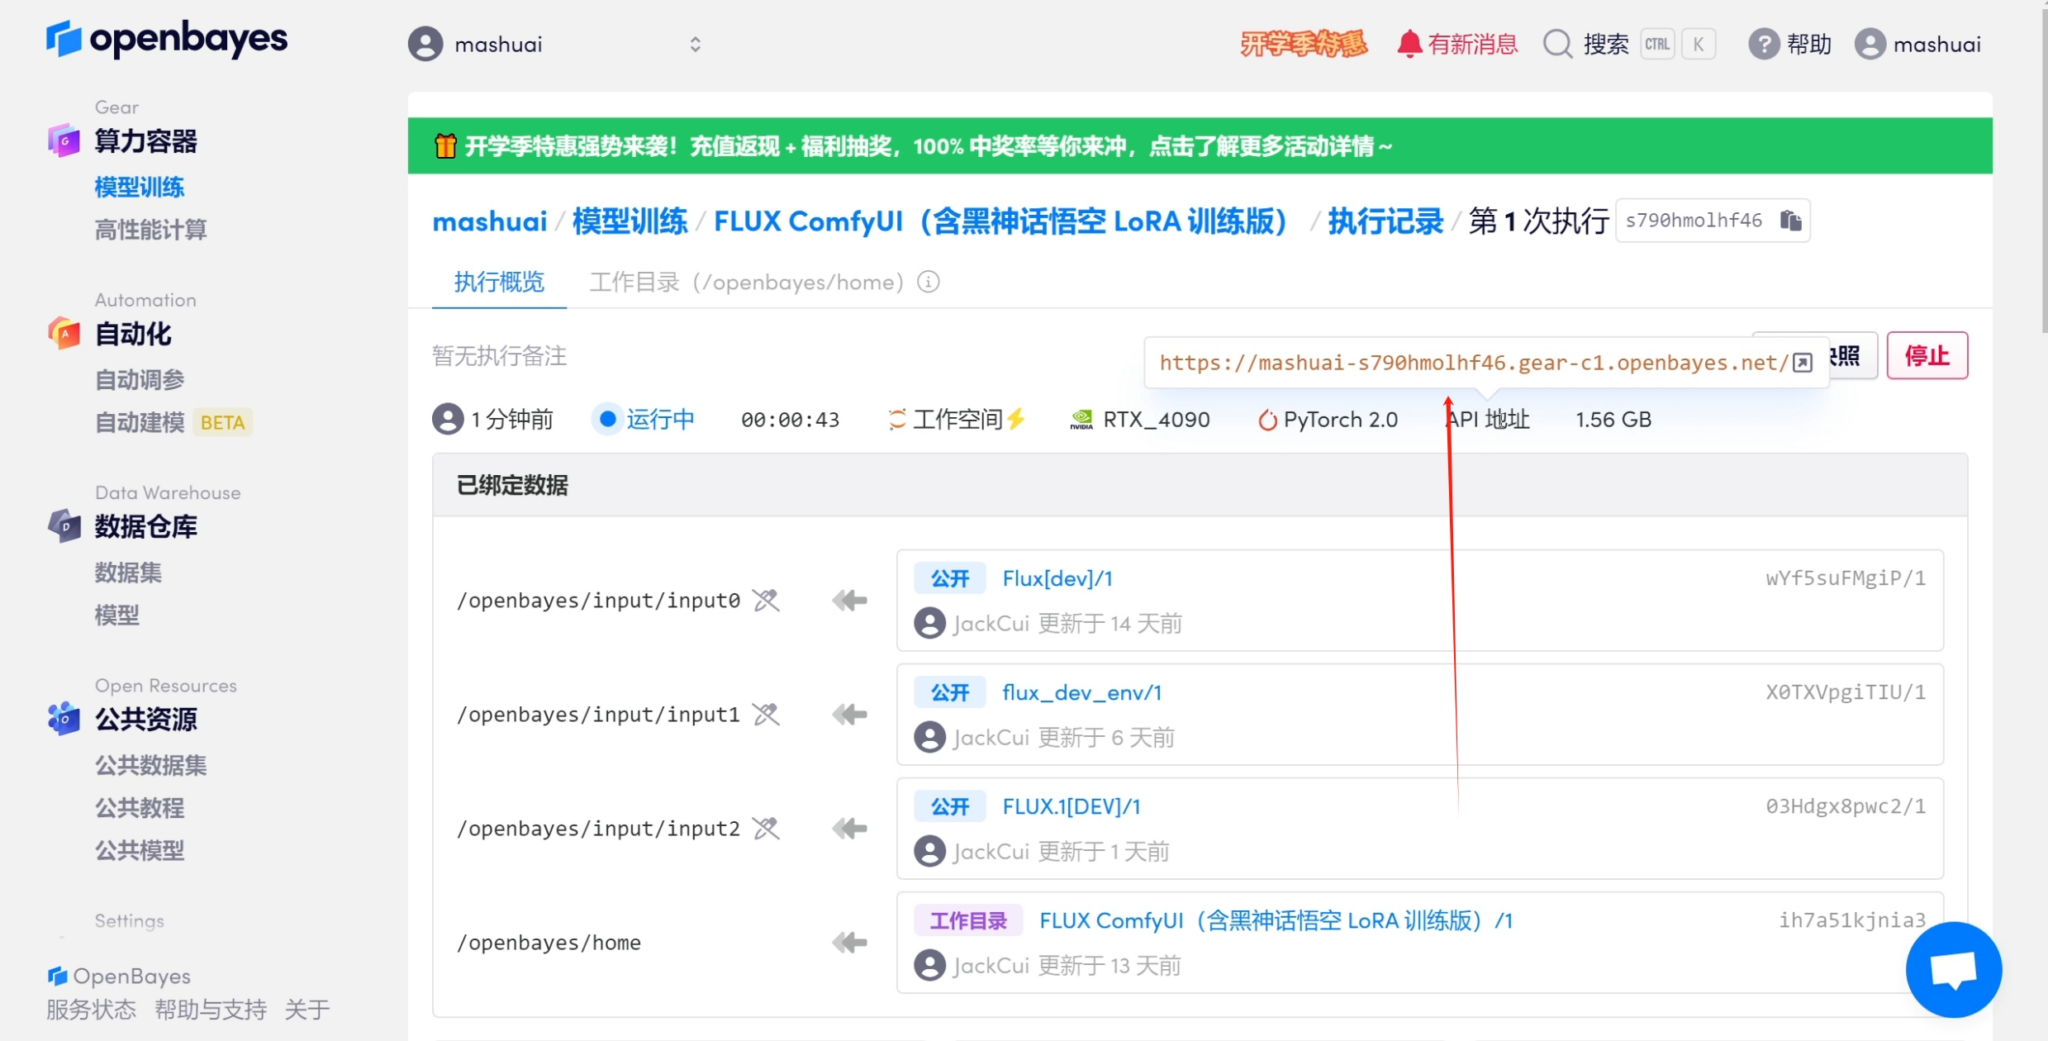Click the 数据仓库 data warehouse icon
Viewport: 2048px width, 1041px height.
tap(62, 526)
